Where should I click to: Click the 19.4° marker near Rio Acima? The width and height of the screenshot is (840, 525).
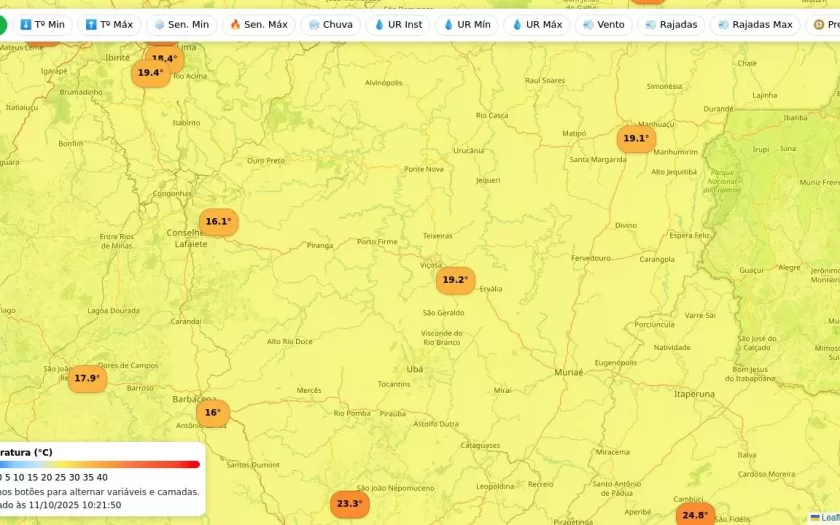click(x=150, y=73)
